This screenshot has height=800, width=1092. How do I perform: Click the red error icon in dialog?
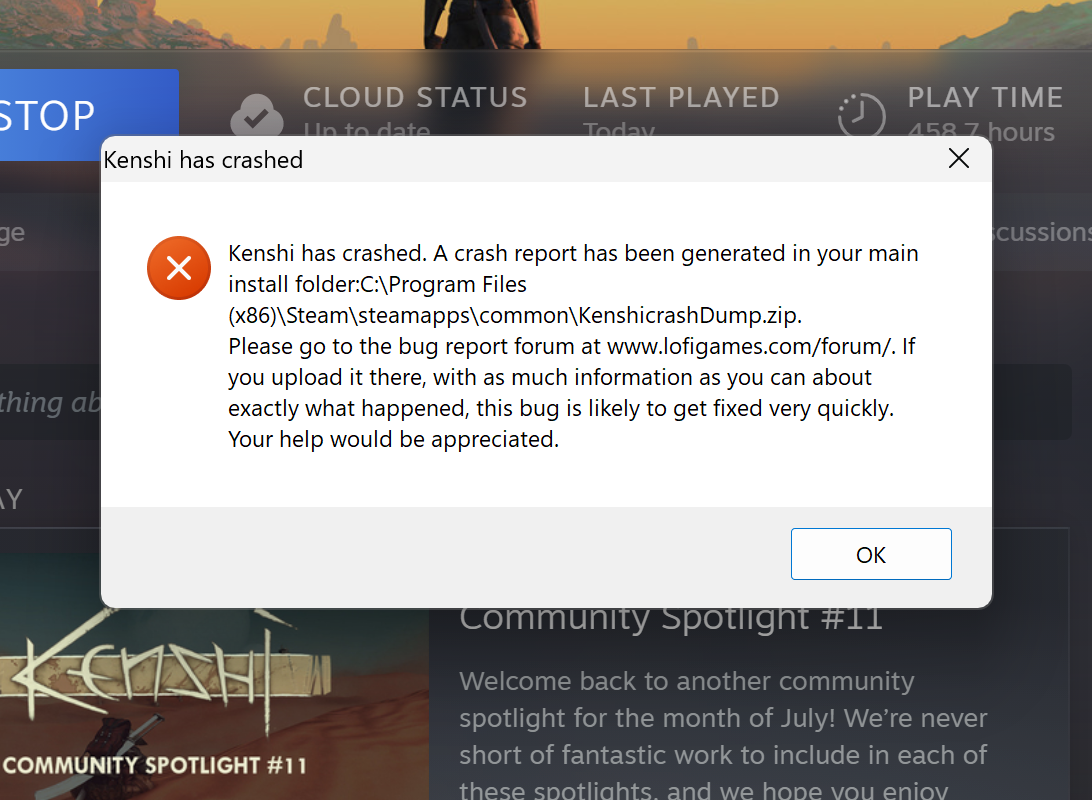(179, 268)
